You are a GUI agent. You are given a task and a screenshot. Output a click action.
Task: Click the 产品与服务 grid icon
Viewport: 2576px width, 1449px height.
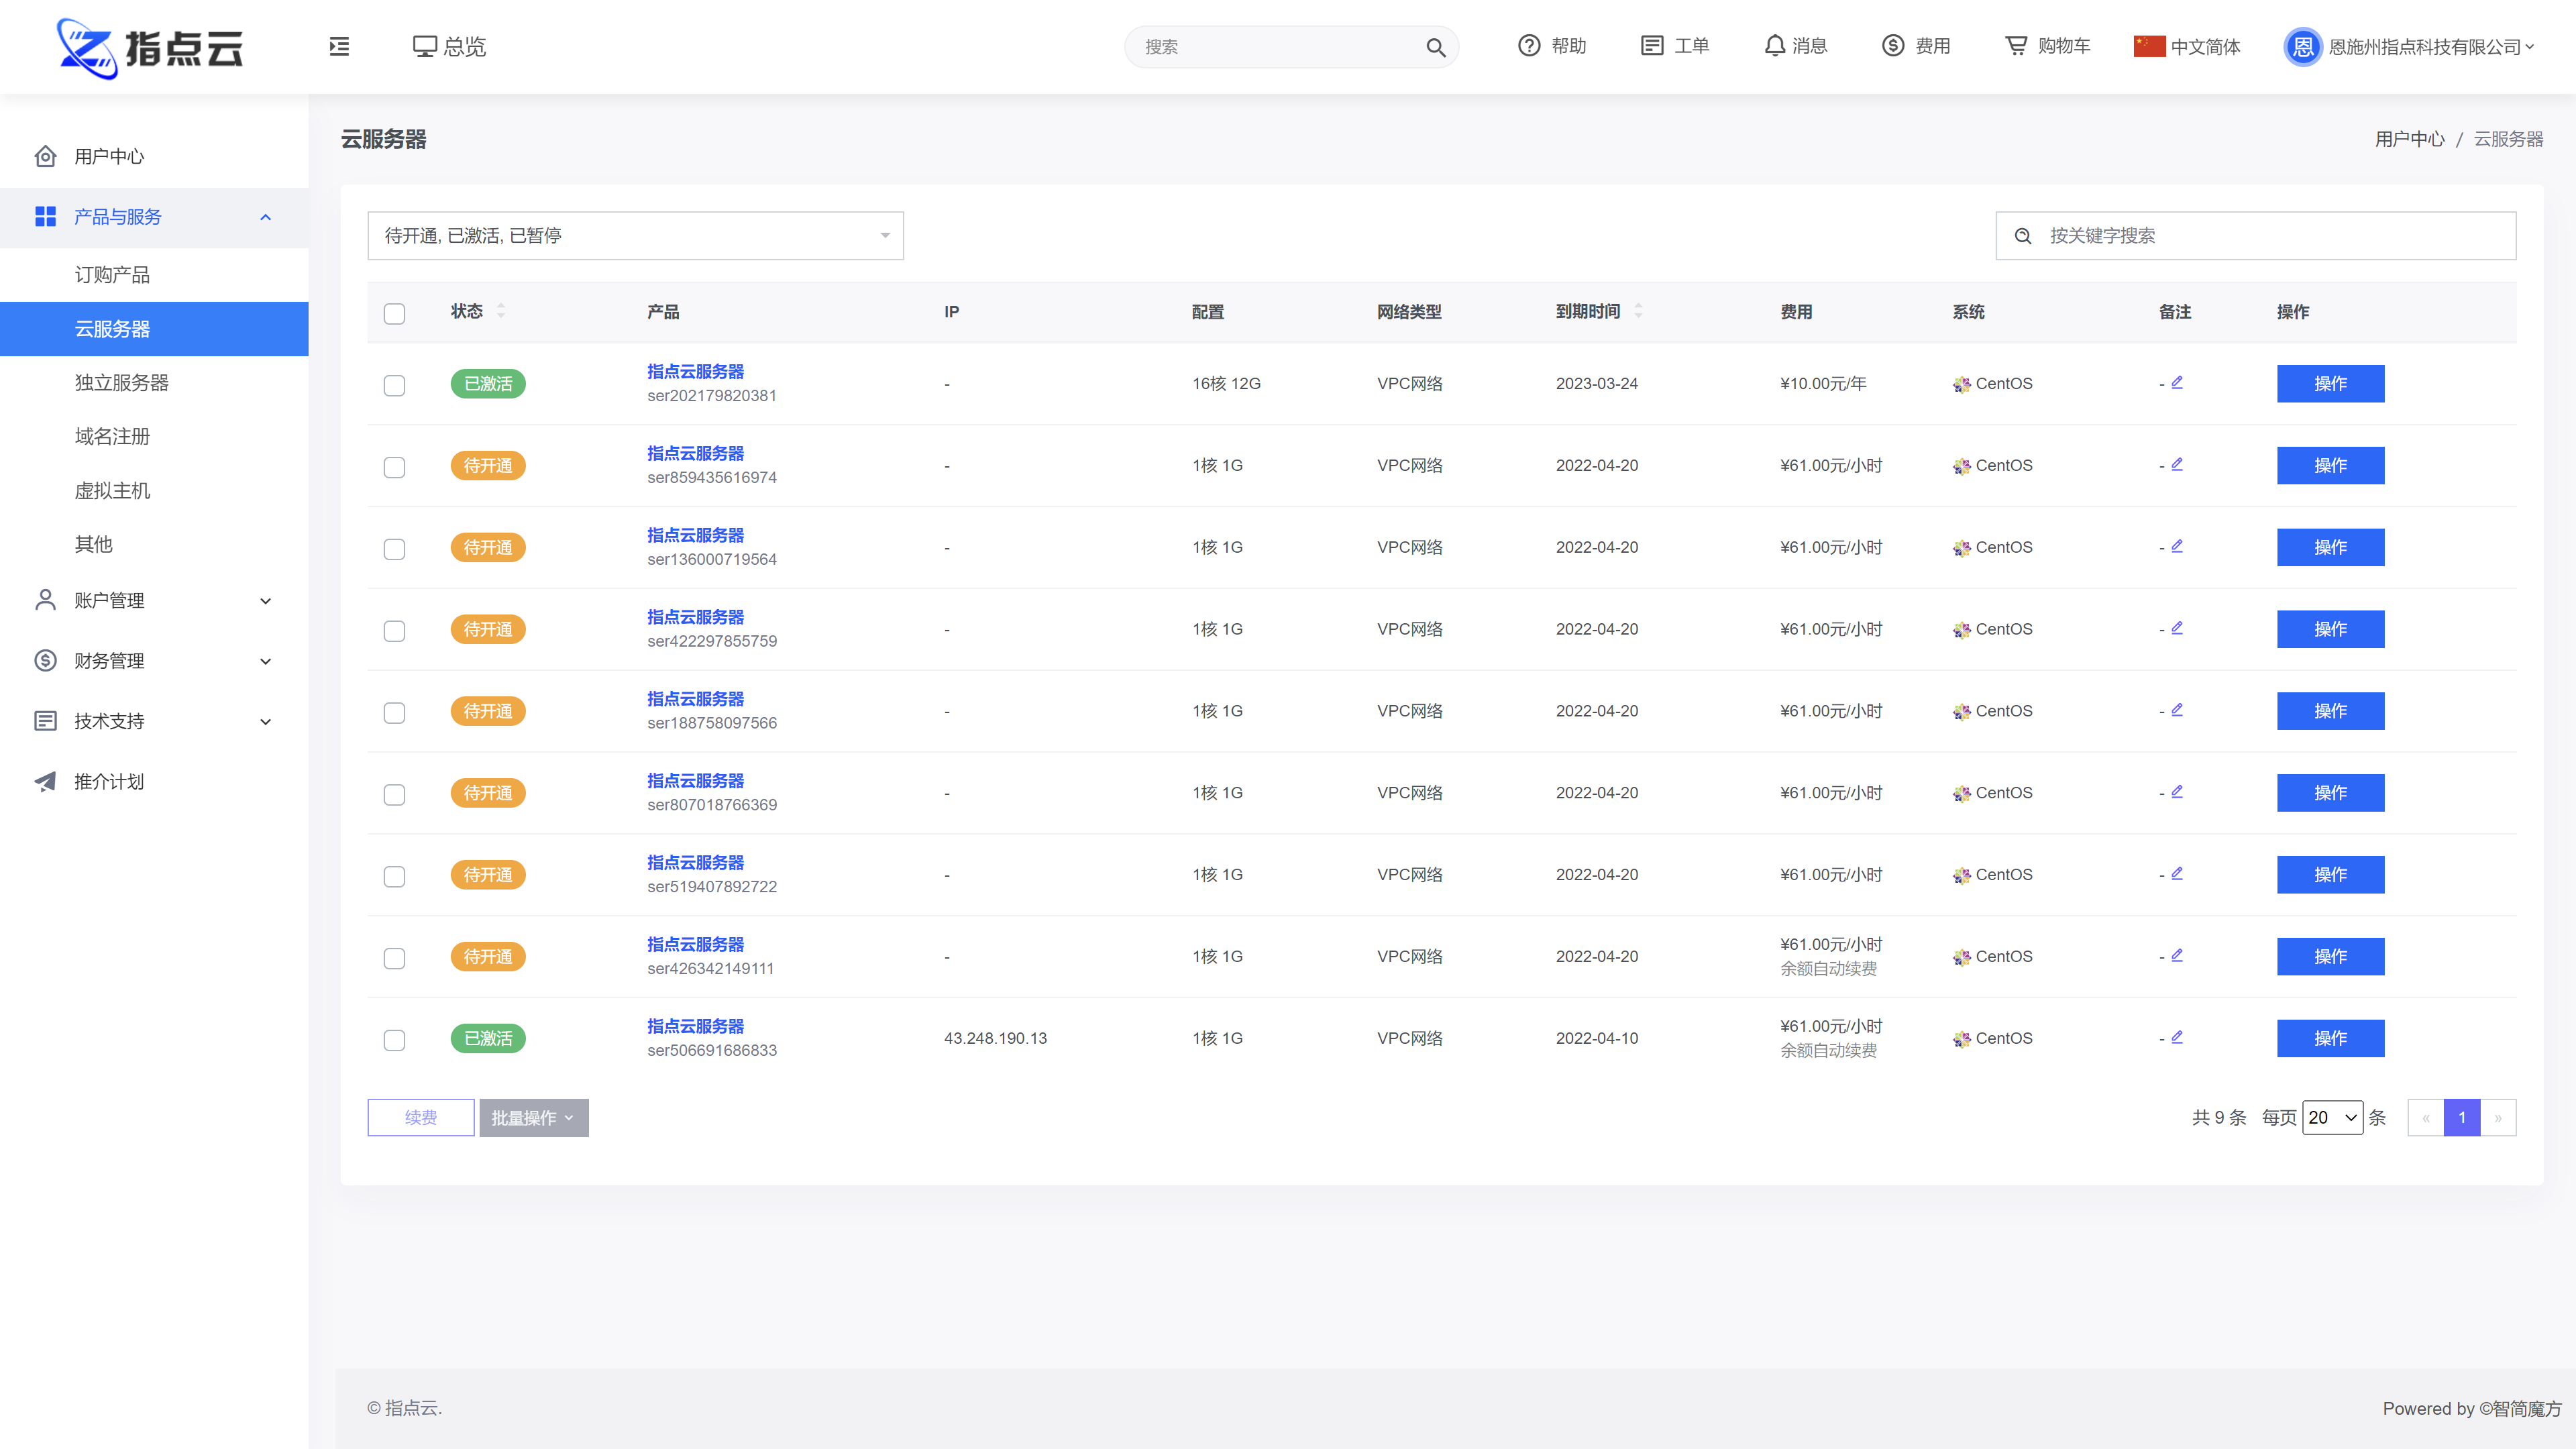coord(45,216)
